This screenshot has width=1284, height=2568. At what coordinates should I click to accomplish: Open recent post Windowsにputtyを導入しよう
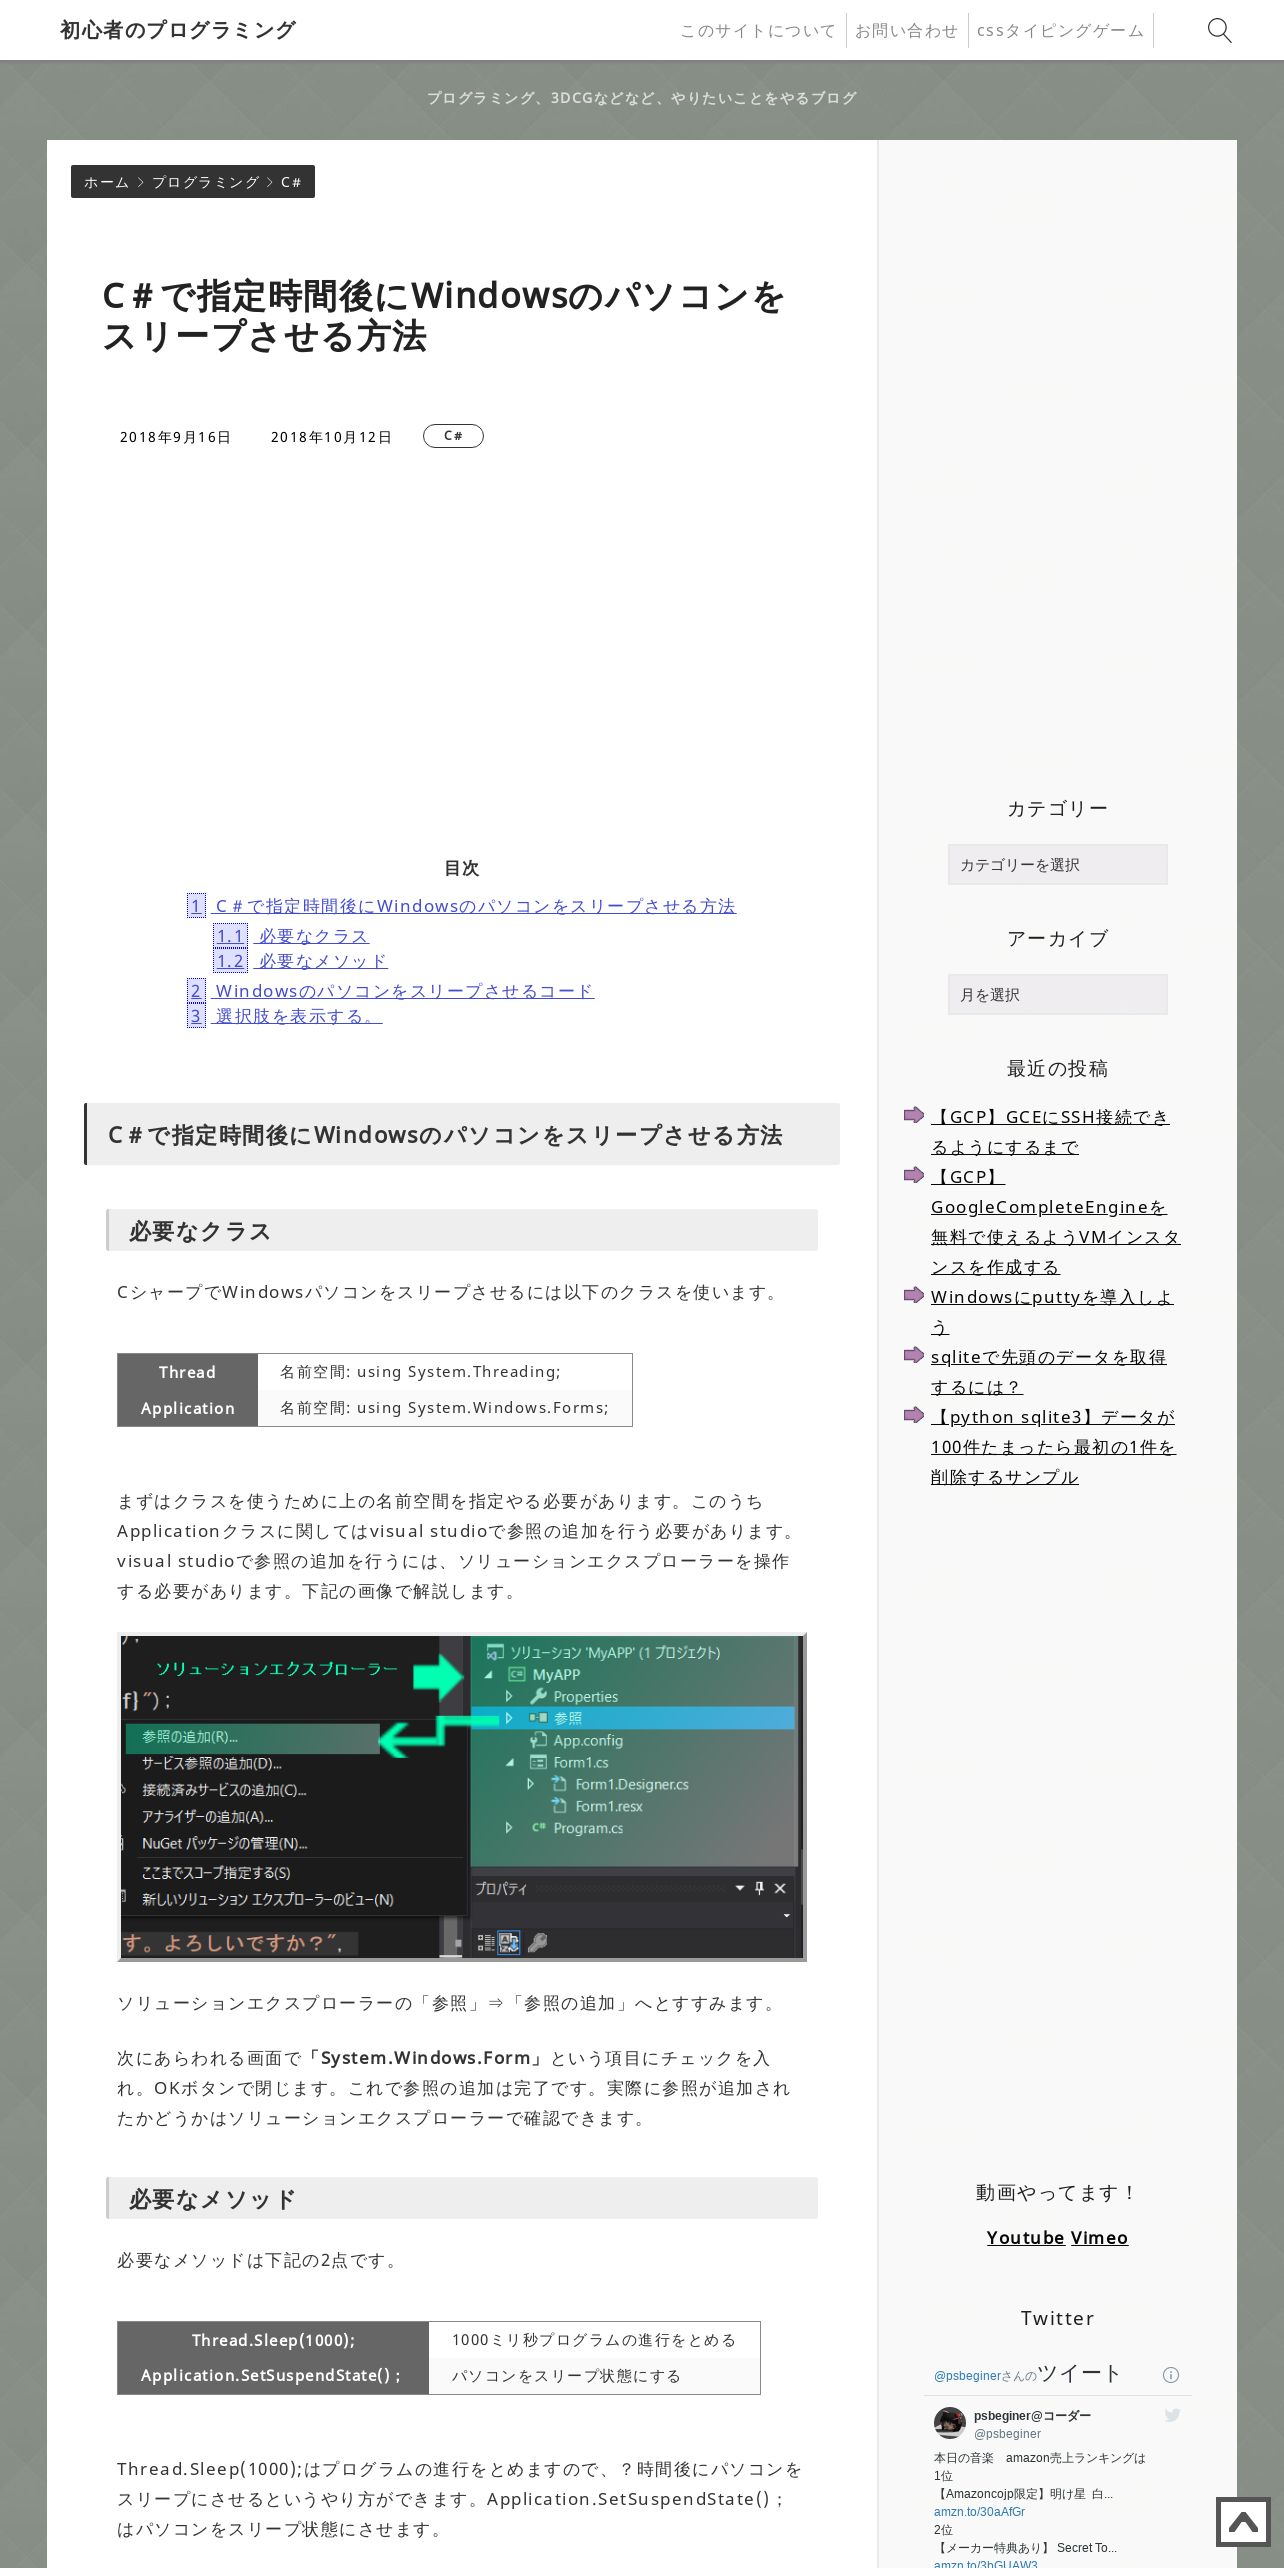(x=1052, y=1312)
